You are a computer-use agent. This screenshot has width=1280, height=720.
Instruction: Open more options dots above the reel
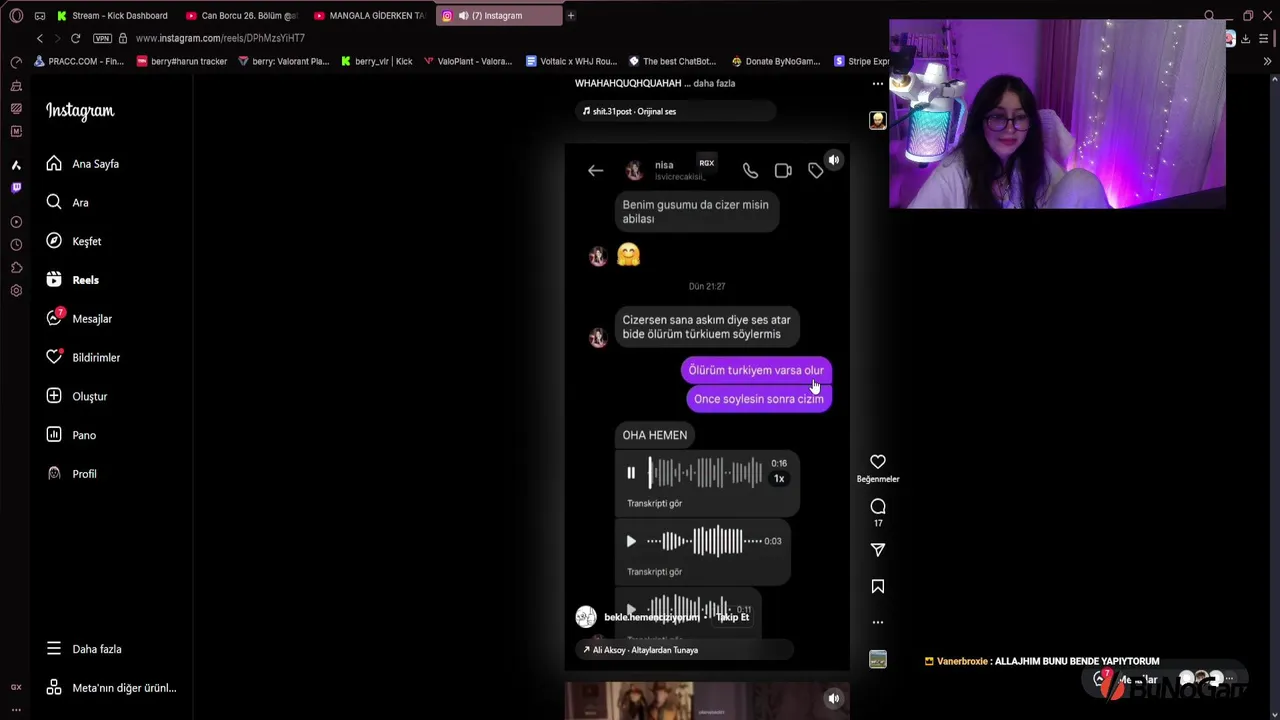pos(877,84)
